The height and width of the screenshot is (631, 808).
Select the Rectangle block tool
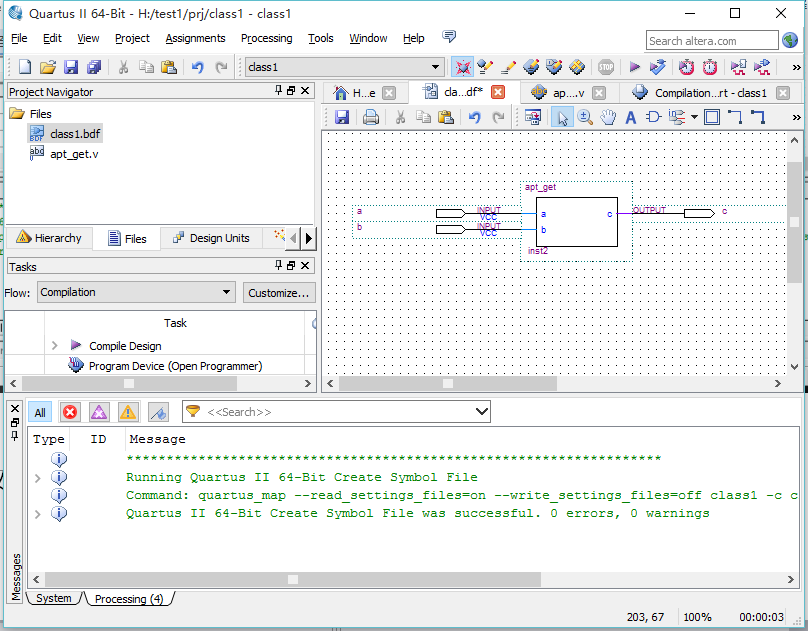tap(712, 117)
